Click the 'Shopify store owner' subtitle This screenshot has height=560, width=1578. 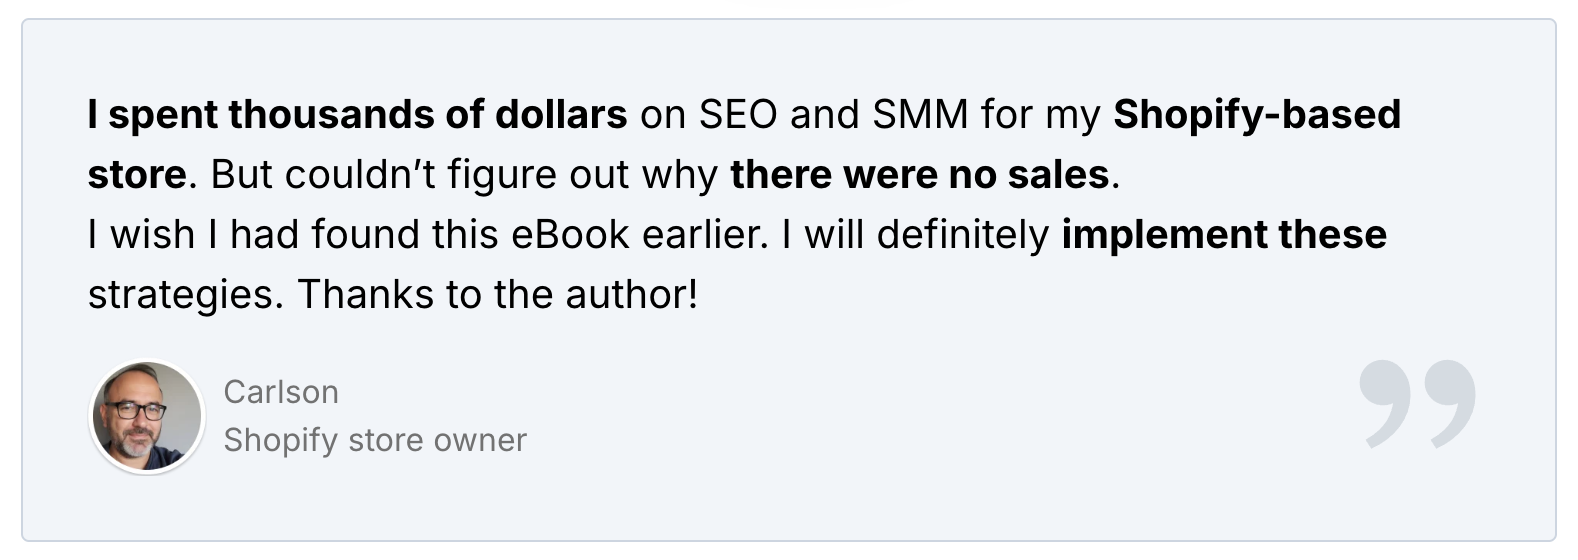click(x=375, y=440)
